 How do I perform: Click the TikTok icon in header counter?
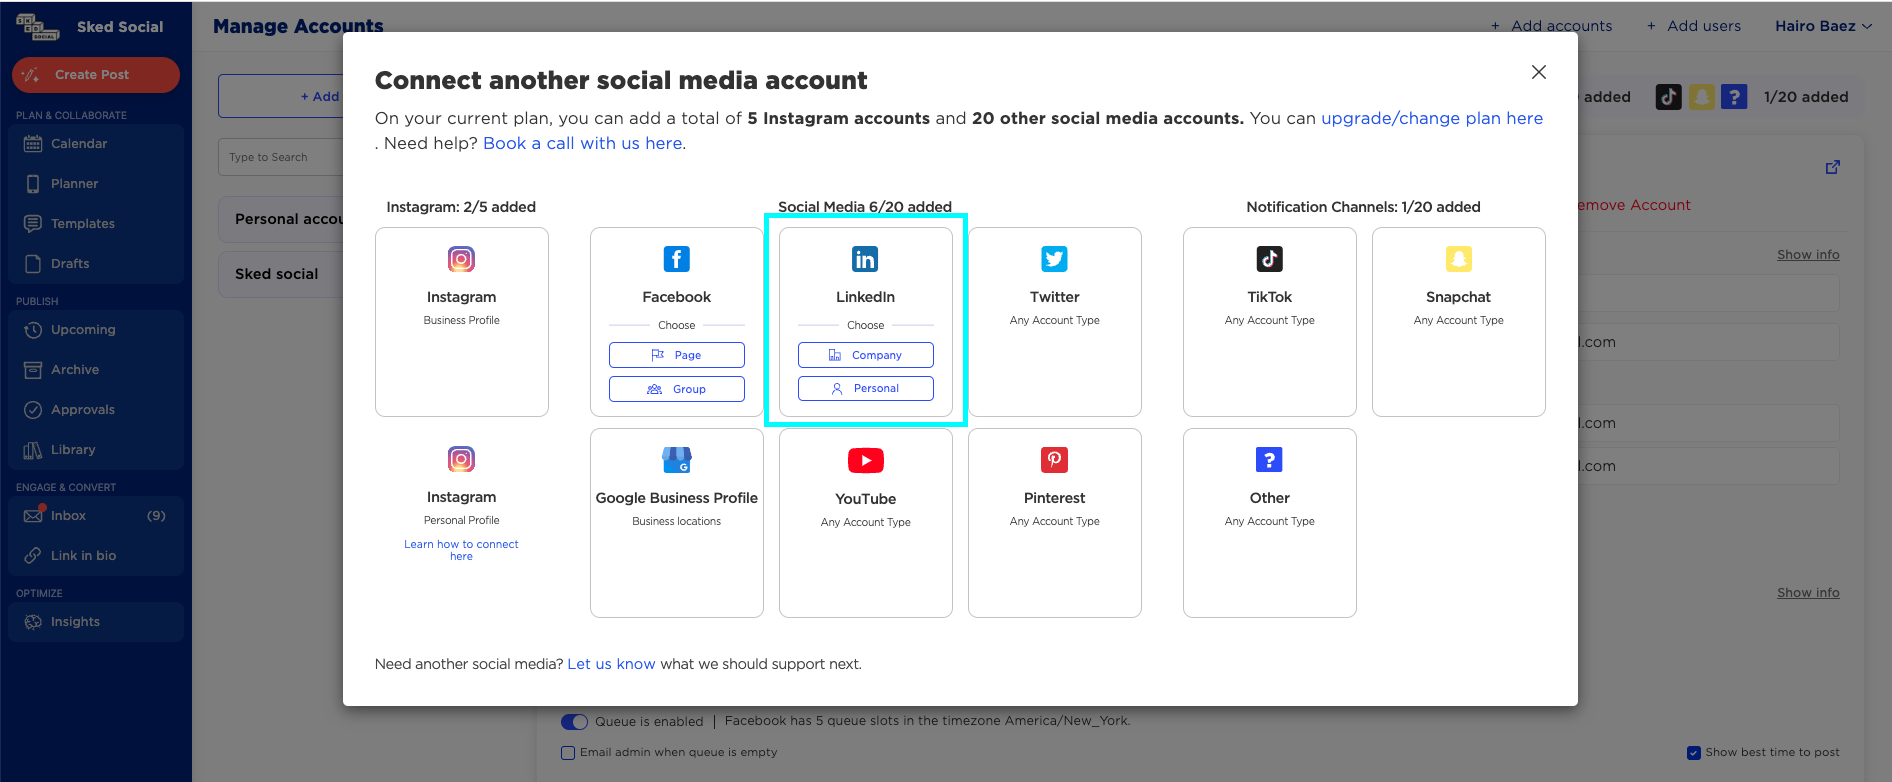1668,97
